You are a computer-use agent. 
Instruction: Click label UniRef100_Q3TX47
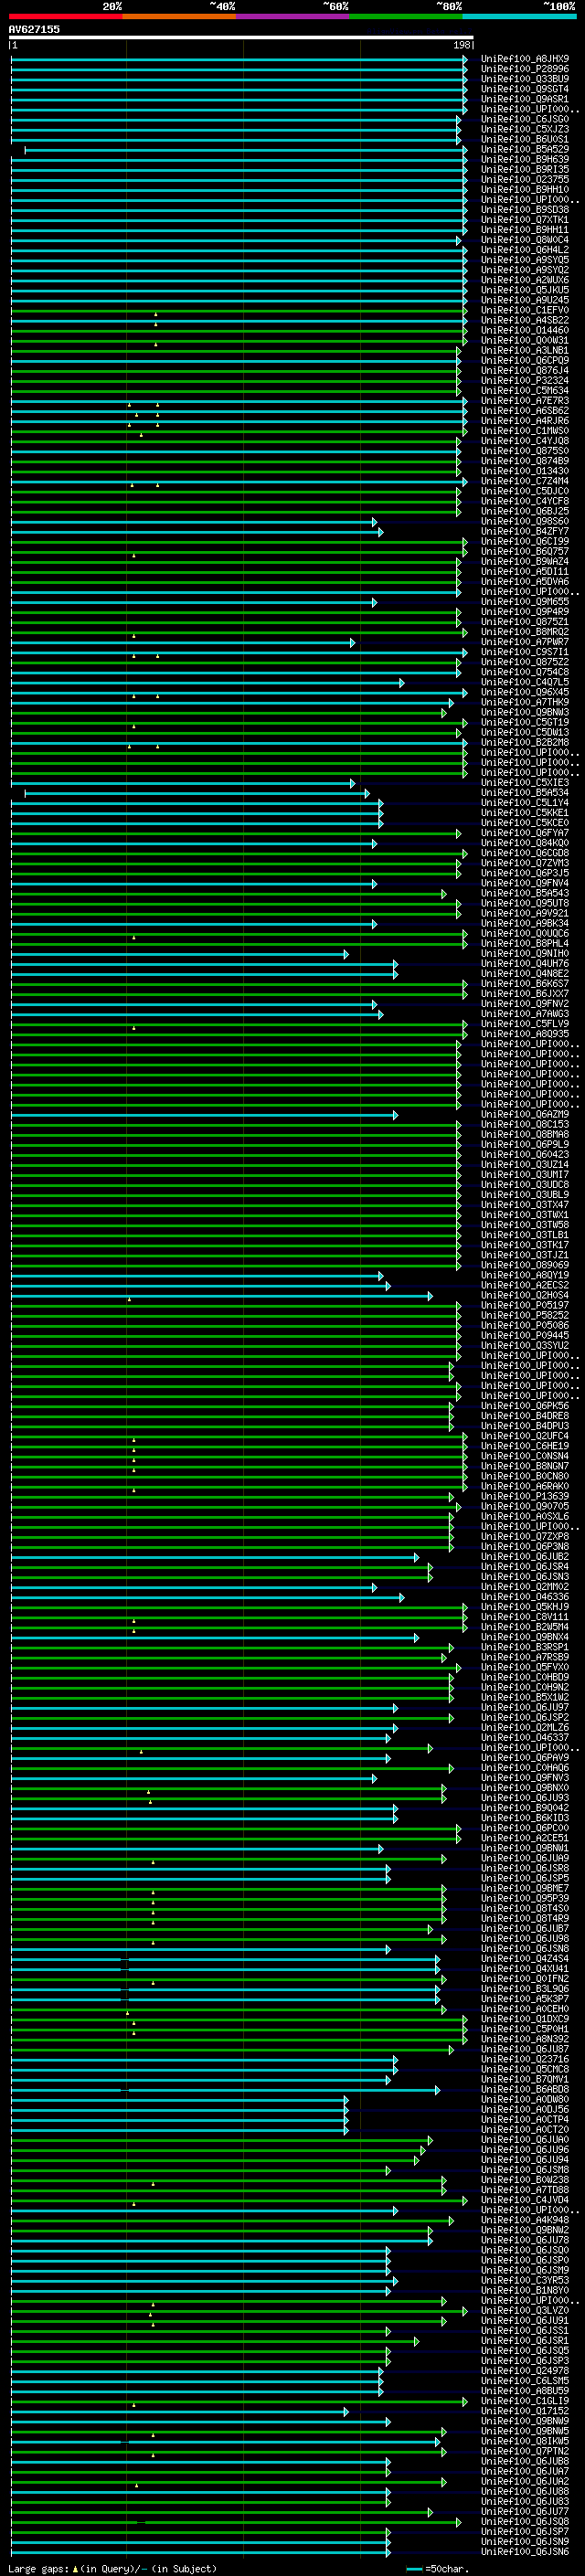coord(524,1205)
